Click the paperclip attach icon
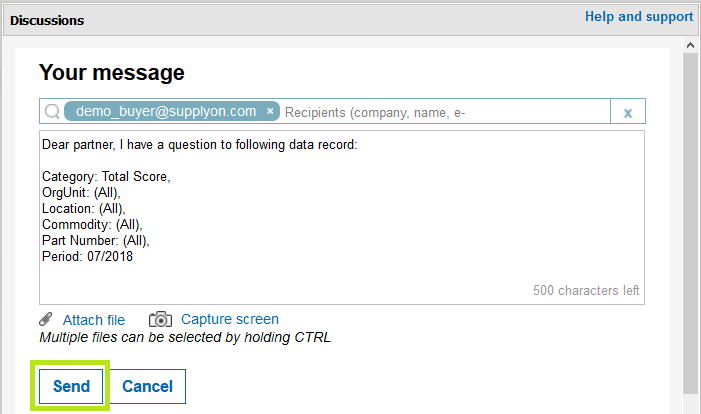Screen dimensions: 701x414 click(46, 319)
